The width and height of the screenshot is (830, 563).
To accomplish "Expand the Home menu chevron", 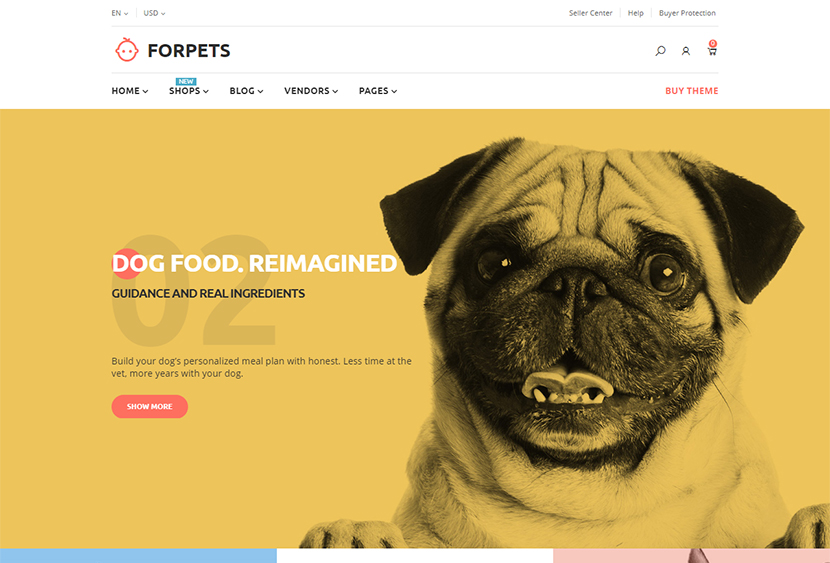I will 145,91.
